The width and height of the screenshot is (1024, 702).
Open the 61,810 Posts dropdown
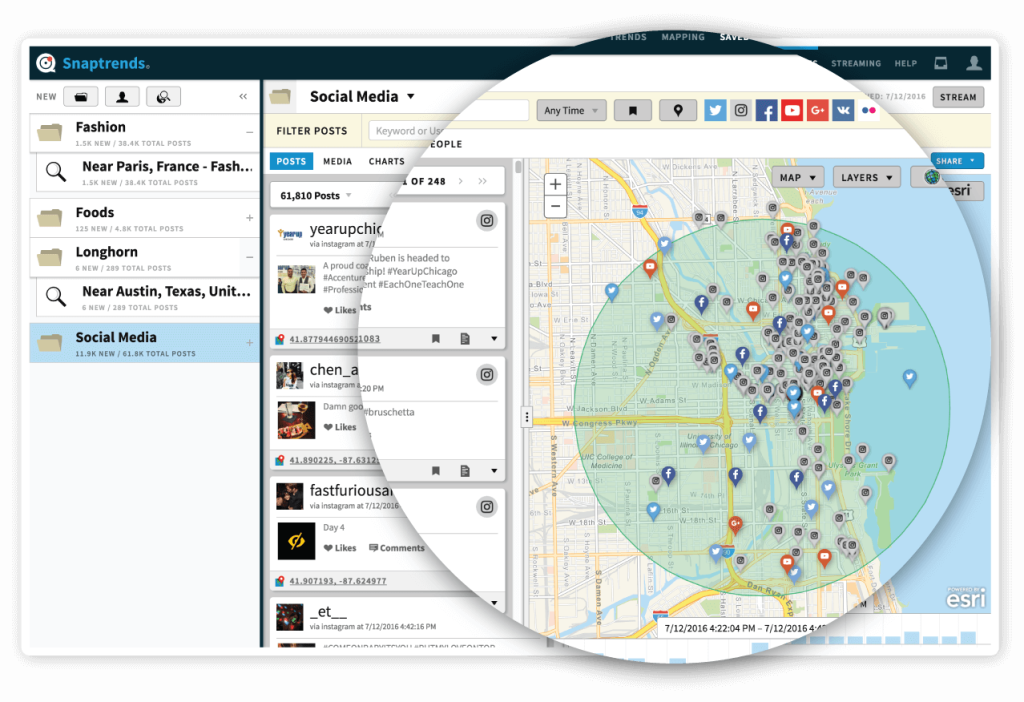click(316, 195)
